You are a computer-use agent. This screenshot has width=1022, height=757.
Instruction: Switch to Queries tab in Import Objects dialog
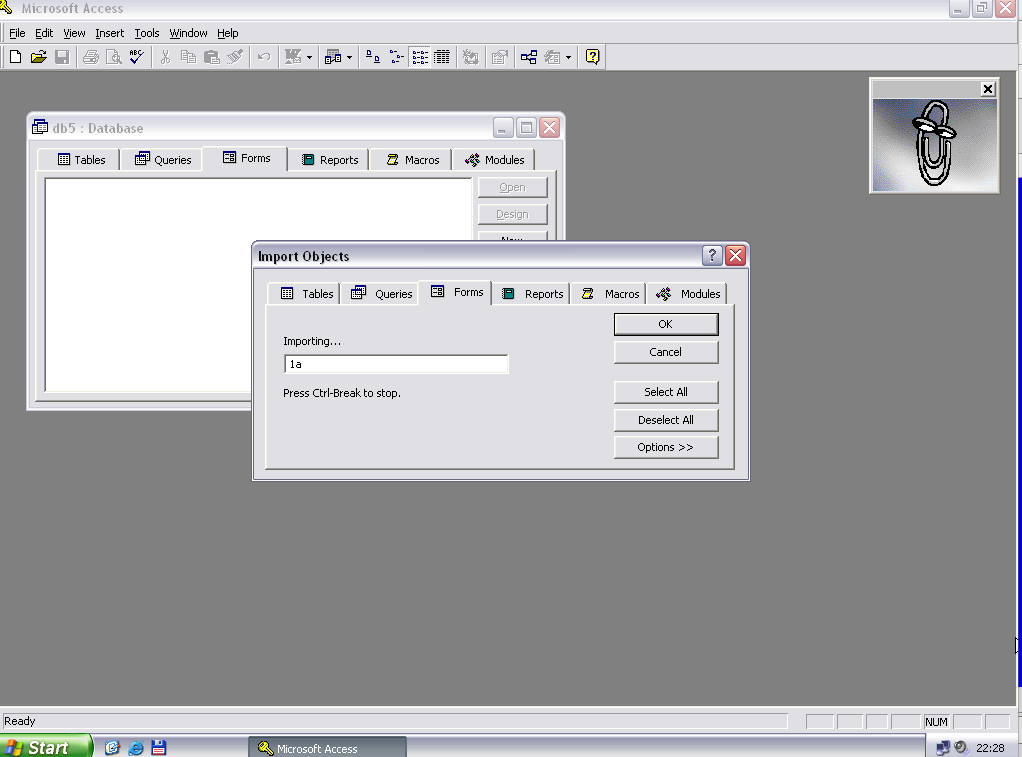[381, 294]
